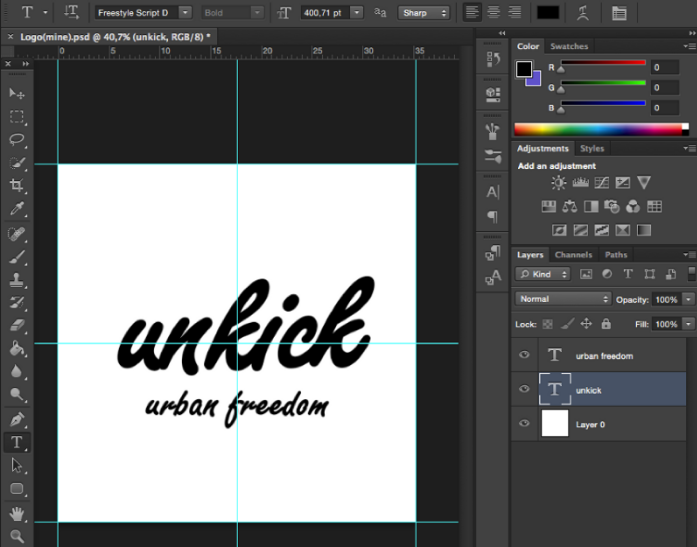The width and height of the screenshot is (697, 547).
Task: Left align the text
Action: pos(472,12)
